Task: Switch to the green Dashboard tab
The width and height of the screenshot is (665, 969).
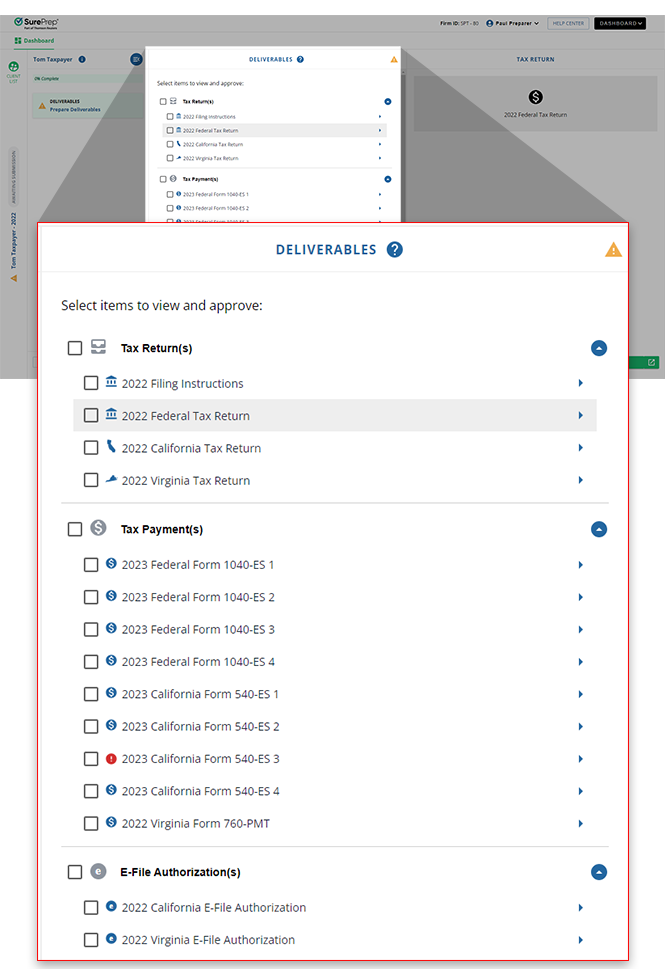Action: [34, 41]
